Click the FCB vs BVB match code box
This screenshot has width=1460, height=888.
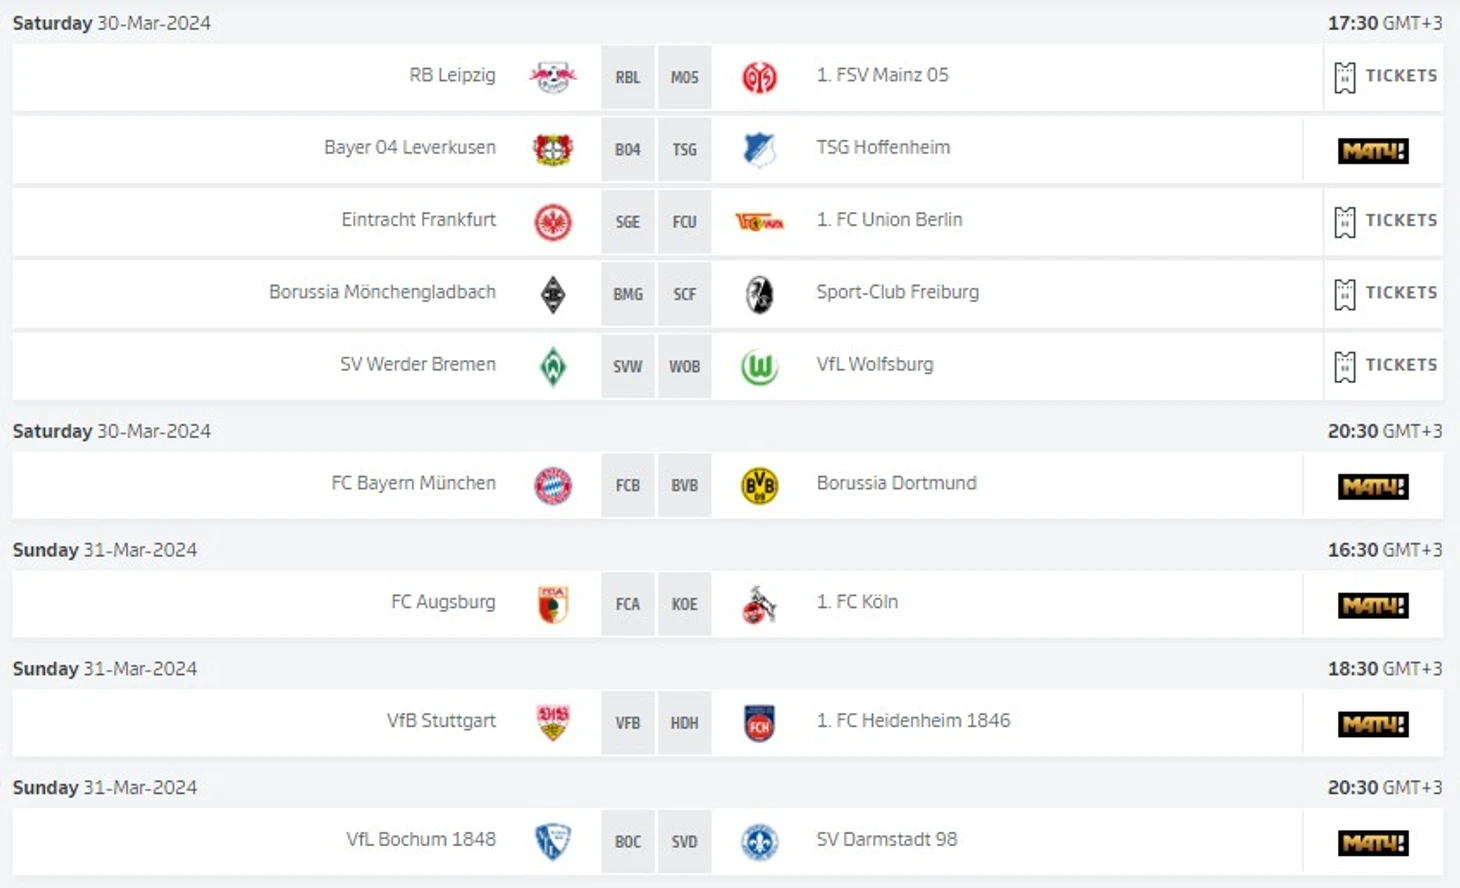tap(656, 485)
